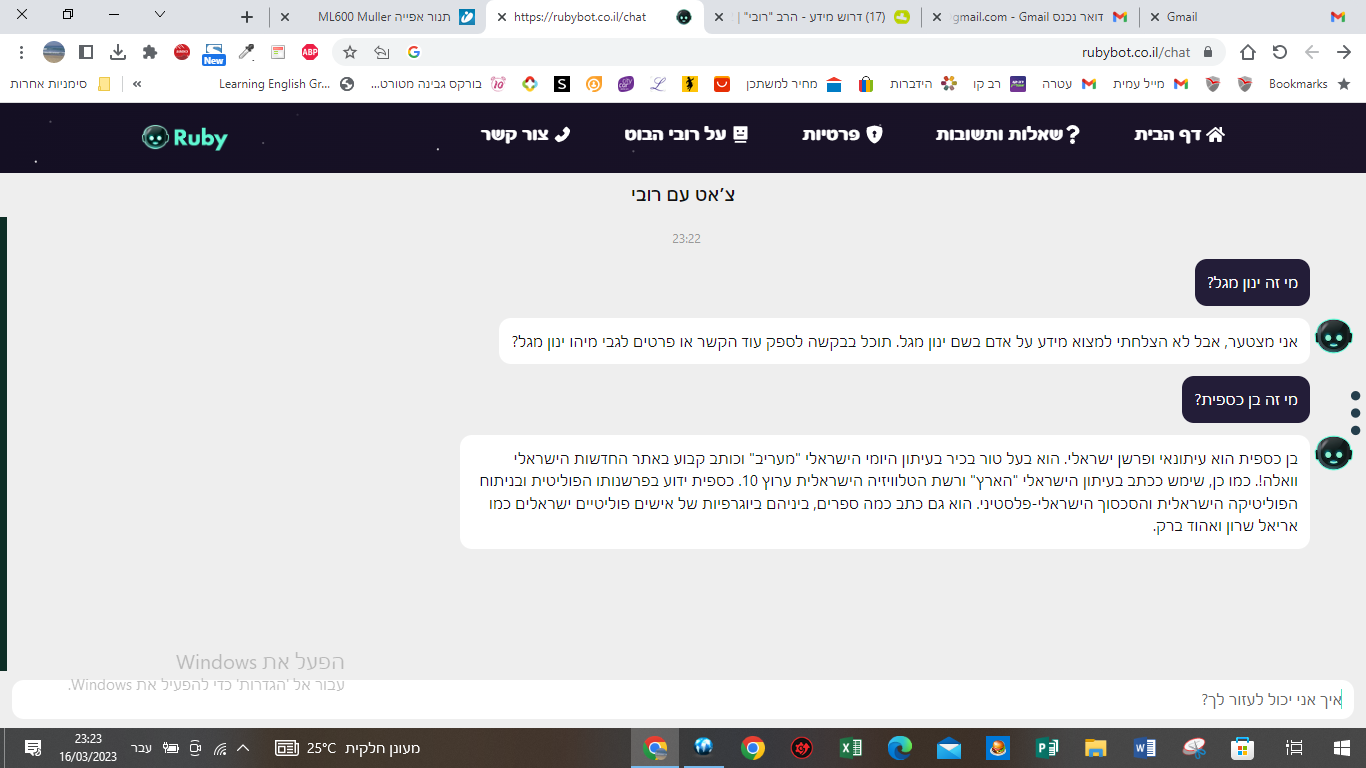Reload the current page
The width and height of the screenshot is (1366, 768).
click(1279, 52)
